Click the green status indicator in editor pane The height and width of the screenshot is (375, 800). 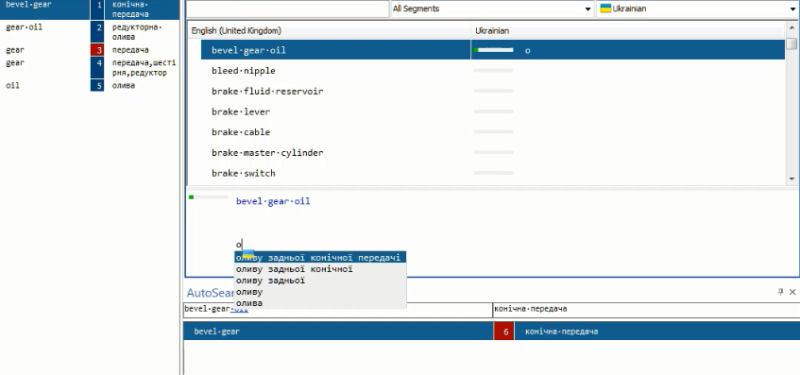(x=191, y=197)
